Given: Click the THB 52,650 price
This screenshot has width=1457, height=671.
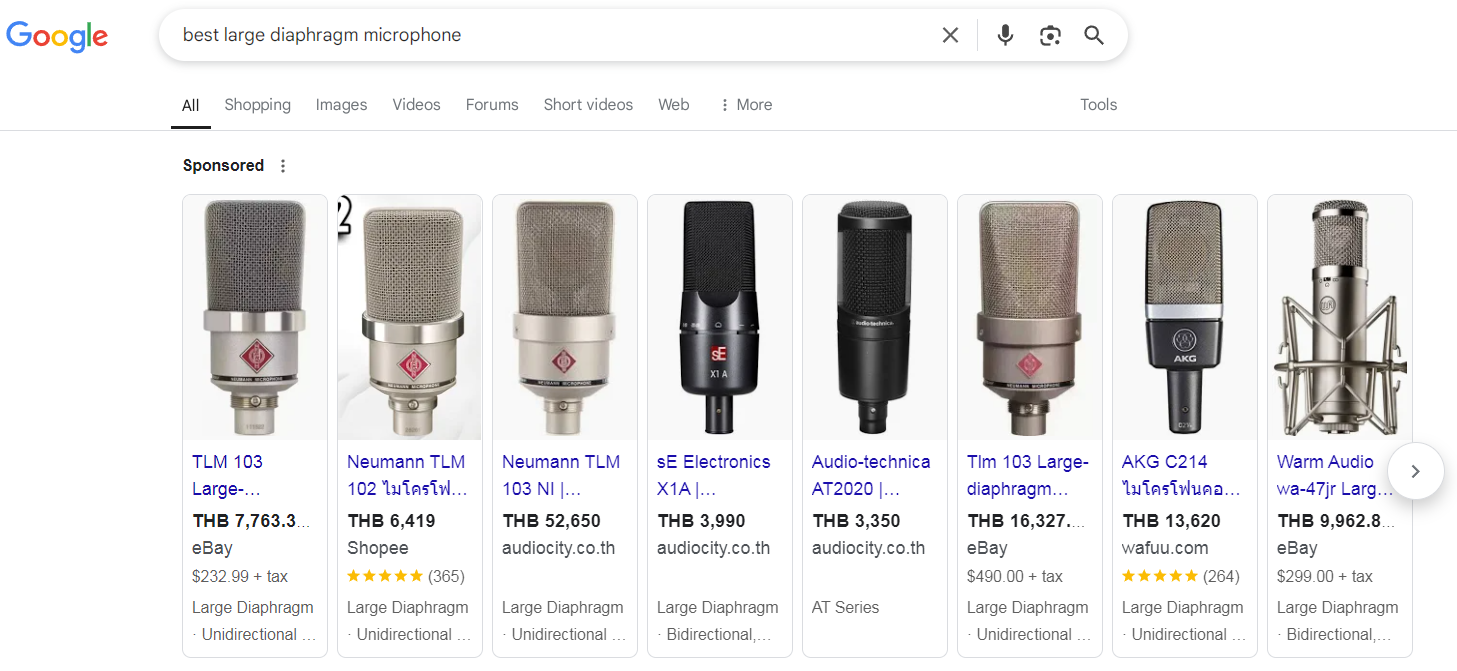Looking at the screenshot, I should tap(551, 521).
